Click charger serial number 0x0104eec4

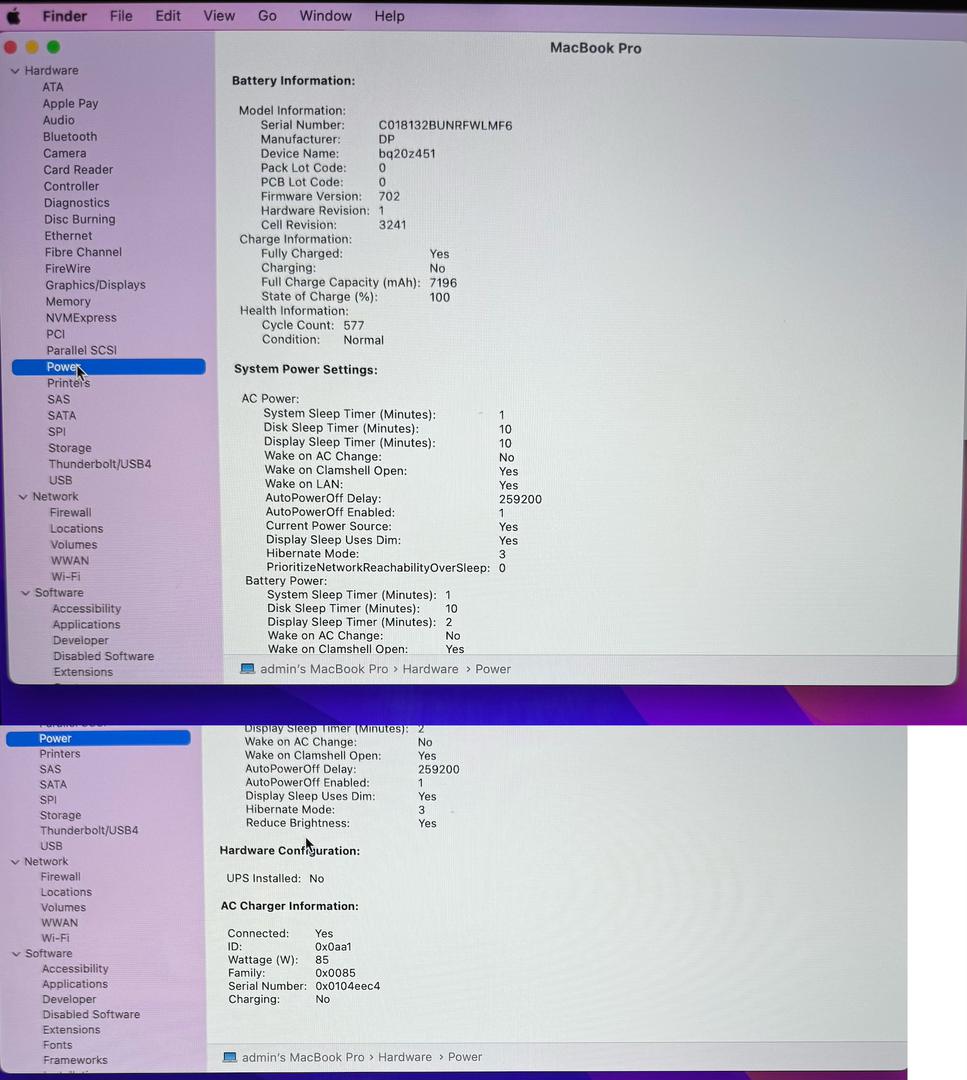click(x=347, y=986)
